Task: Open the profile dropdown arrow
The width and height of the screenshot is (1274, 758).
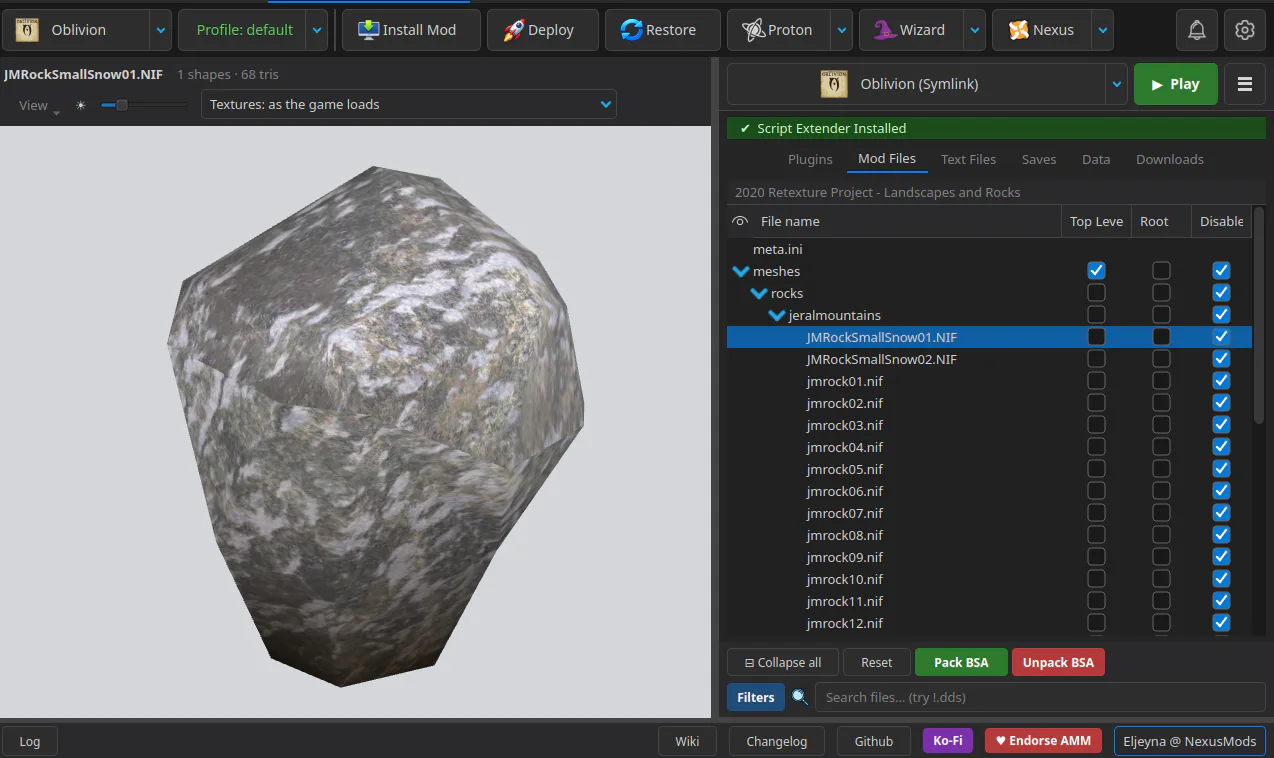Action: (x=317, y=30)
